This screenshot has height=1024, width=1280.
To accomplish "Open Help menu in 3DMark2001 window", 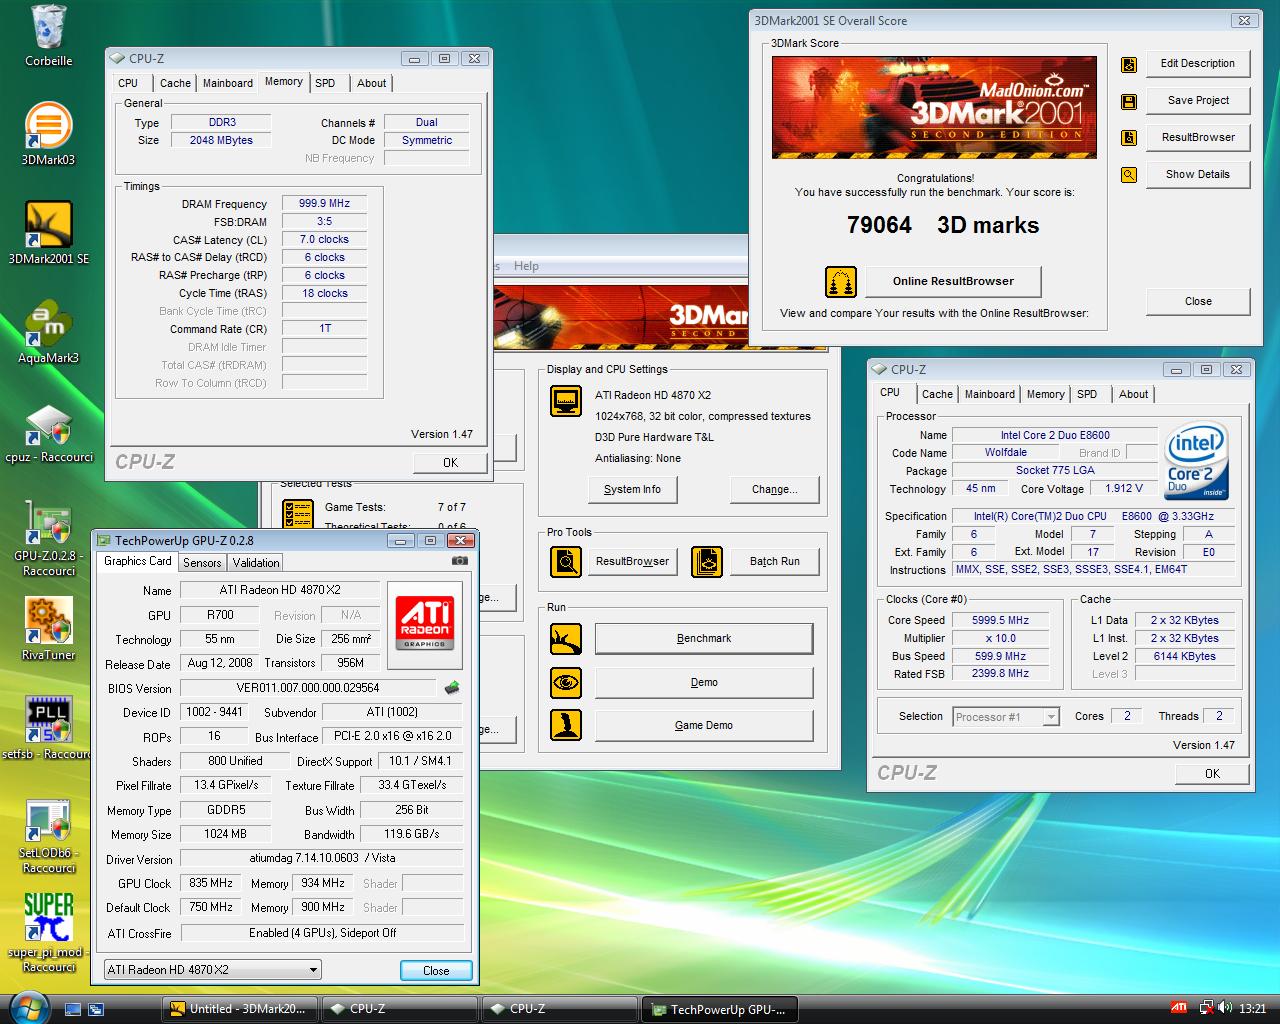I will click(x=526, y=266).
